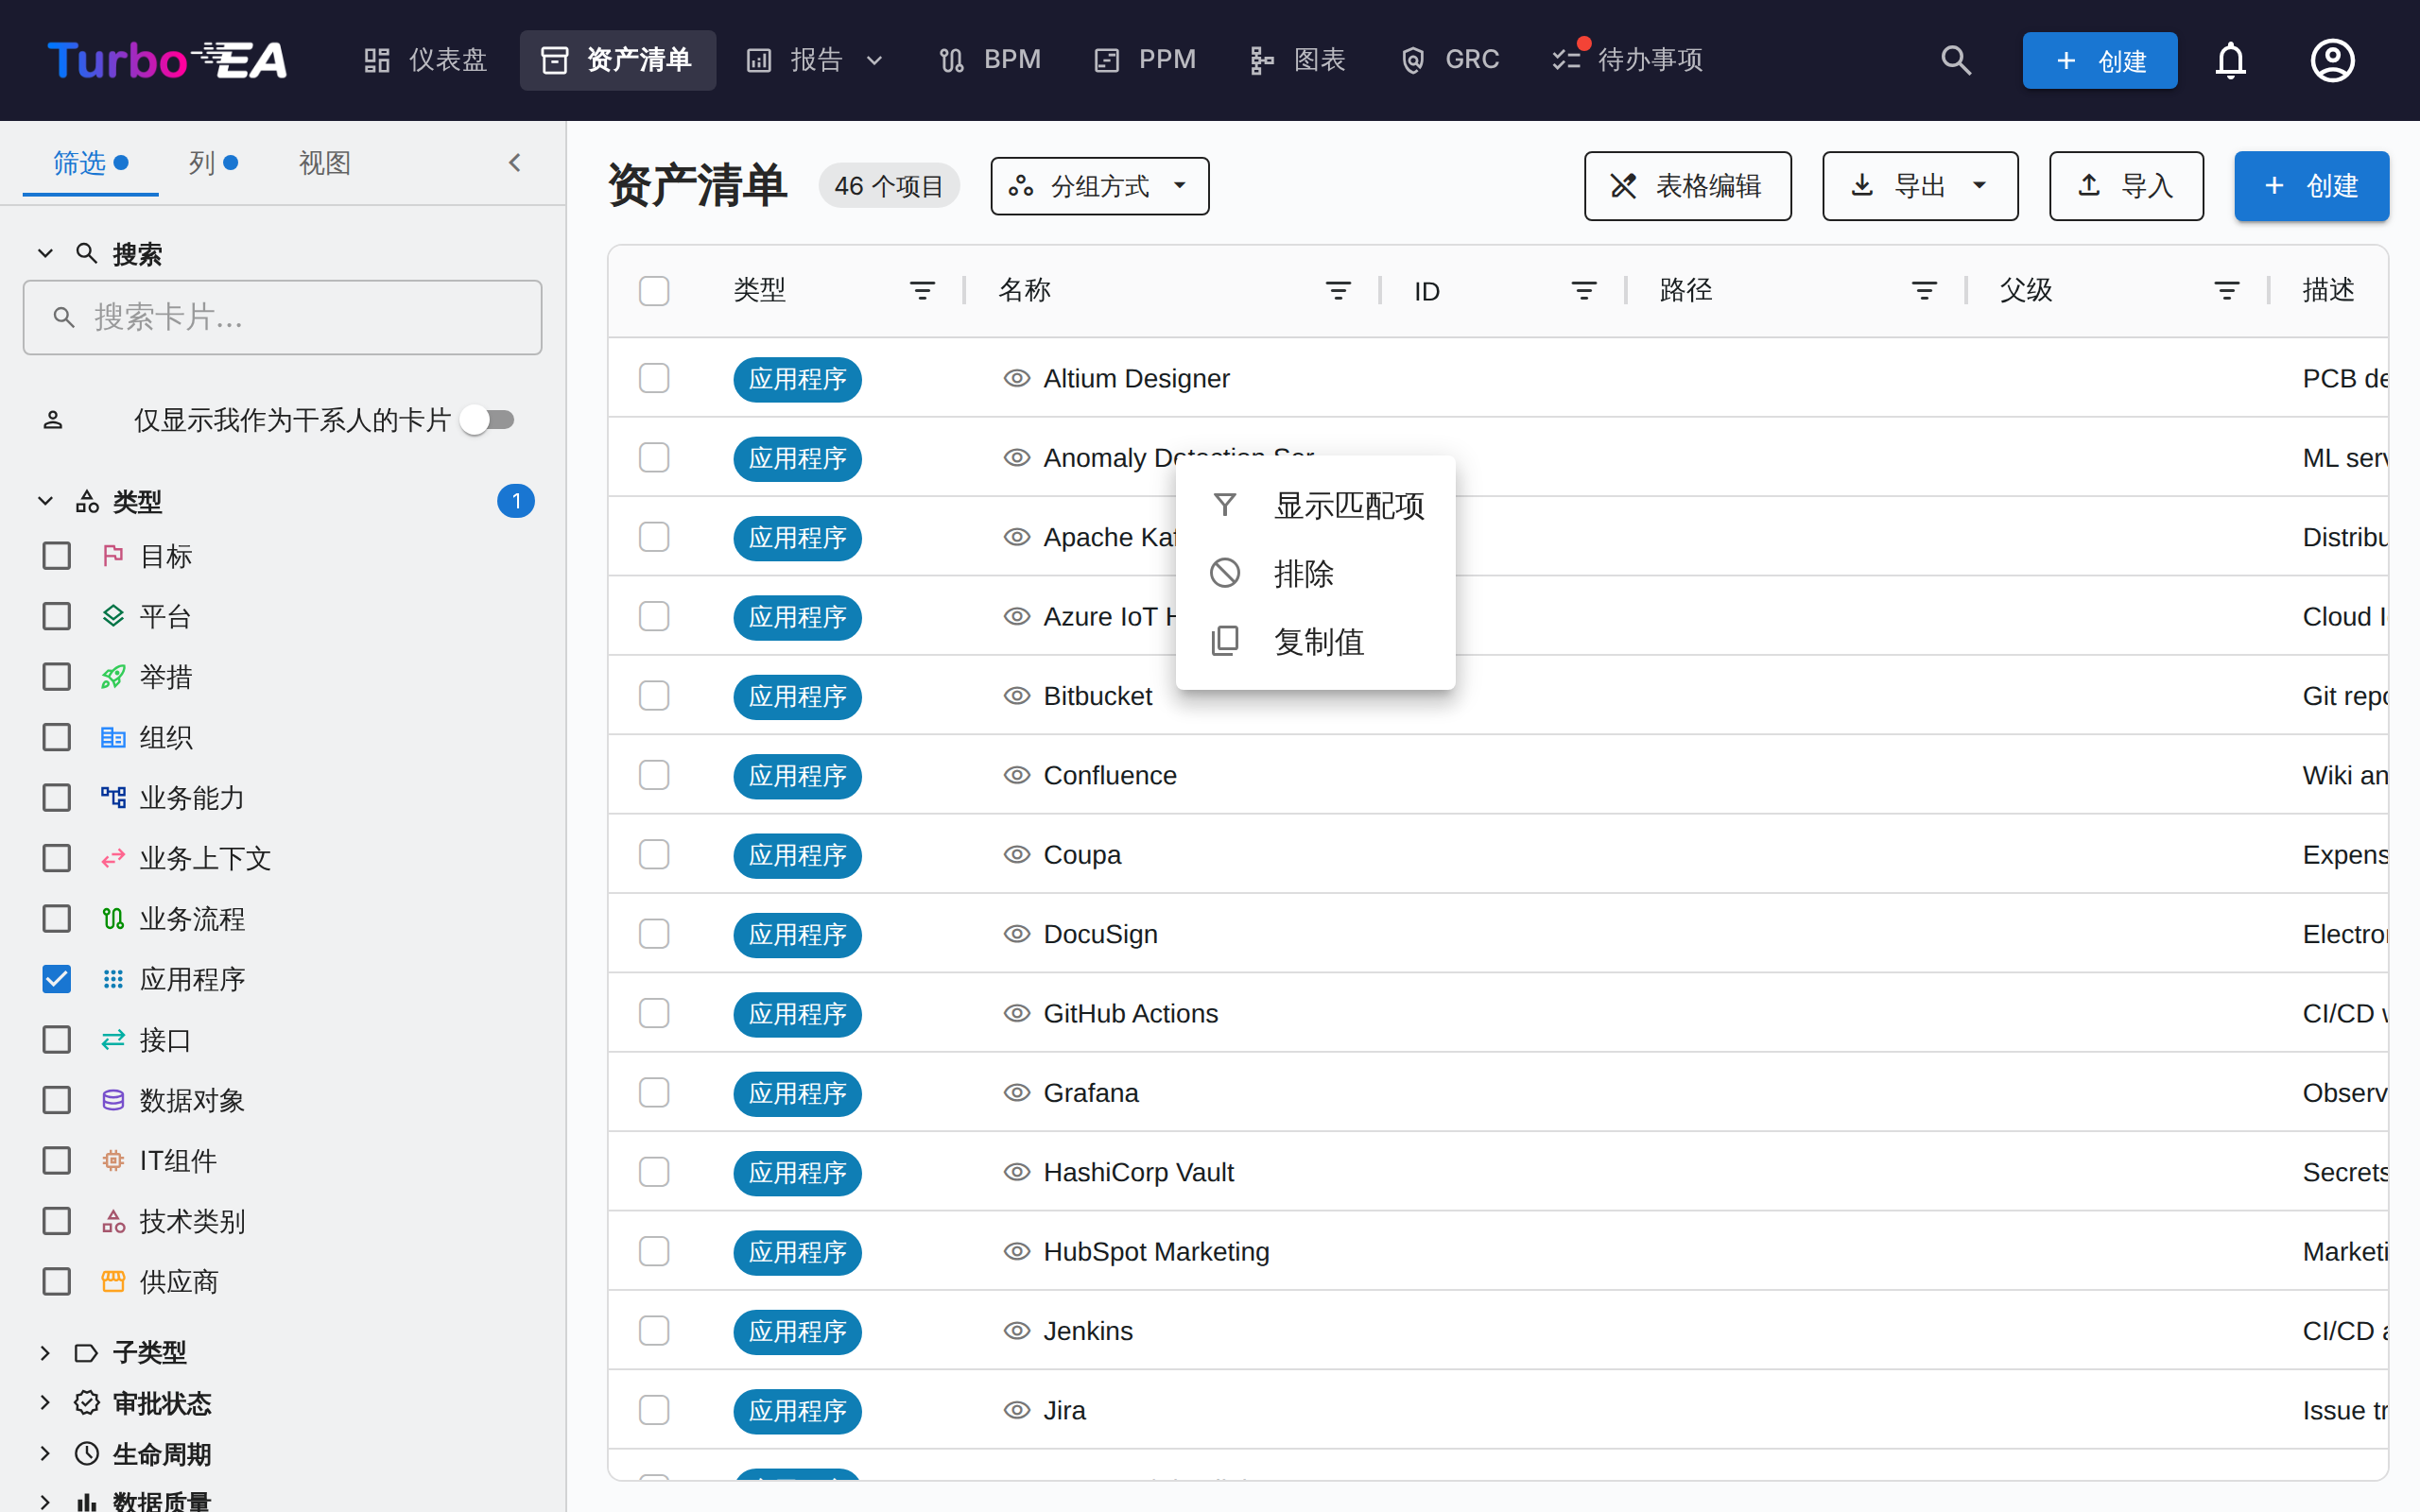Choose 复制值 from the context menu
Screen dimensions: 2420x1512
click(x=1315, y=641)
